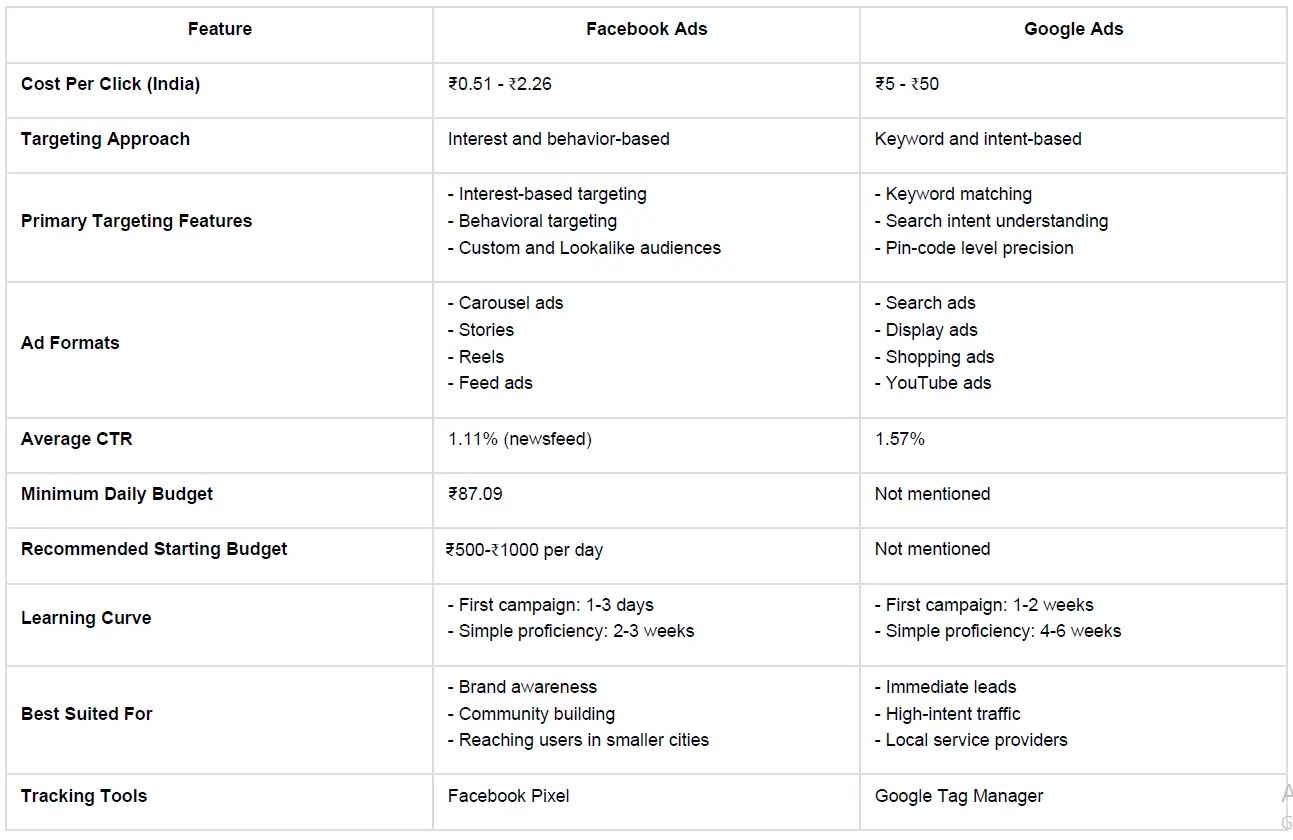Click the "Google Ads" column header

[1073, 30]
